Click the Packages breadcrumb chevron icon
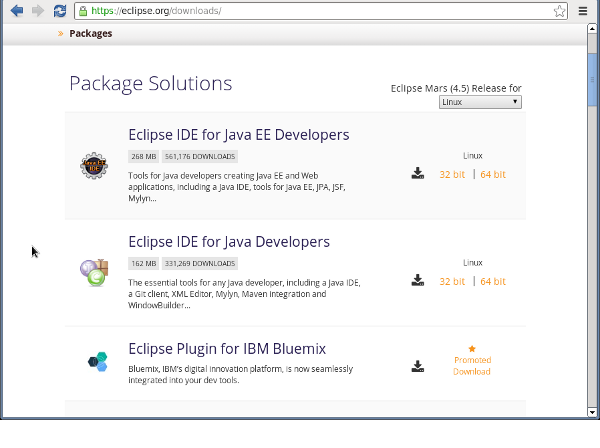The width and height of the screenshot is (600, 448). click(x=60, y=34)
